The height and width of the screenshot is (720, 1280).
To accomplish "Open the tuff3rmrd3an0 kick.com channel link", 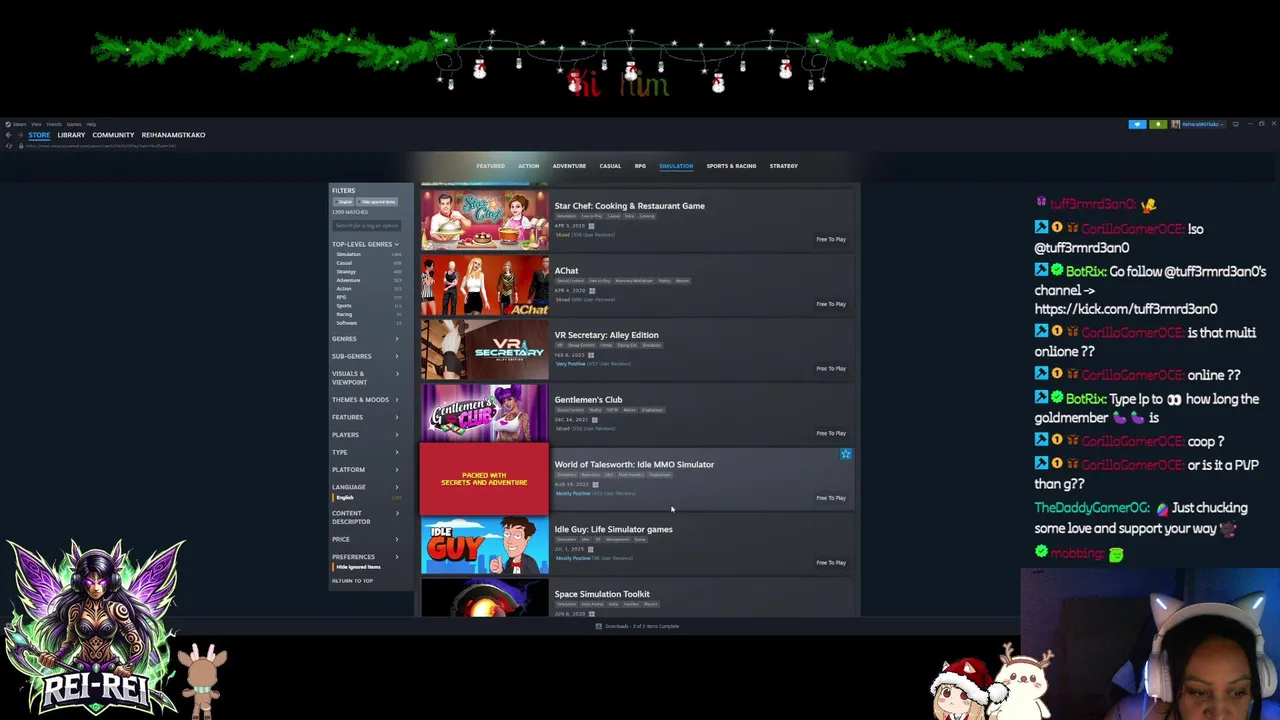I will [x=1126, y=309].
